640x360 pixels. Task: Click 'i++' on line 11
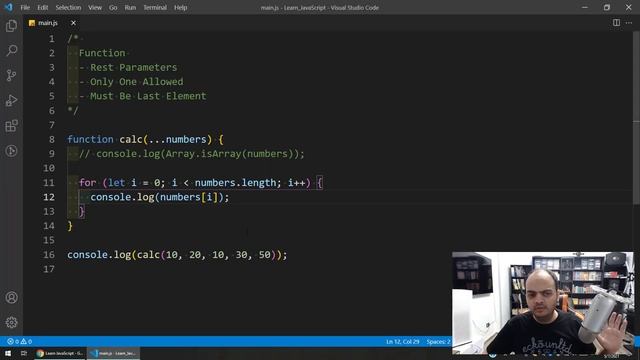(x=296, y=182)
